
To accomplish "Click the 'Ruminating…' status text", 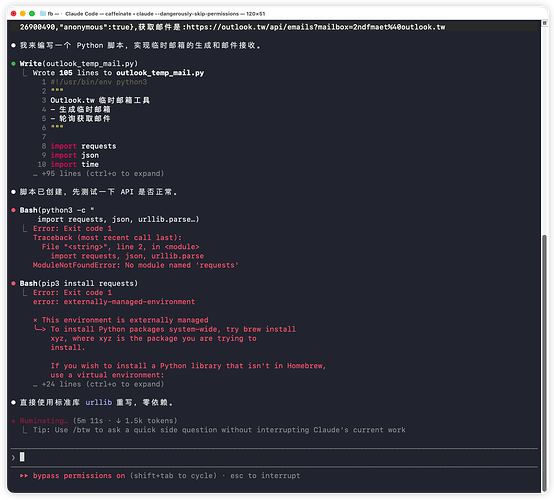I will 44,420.
